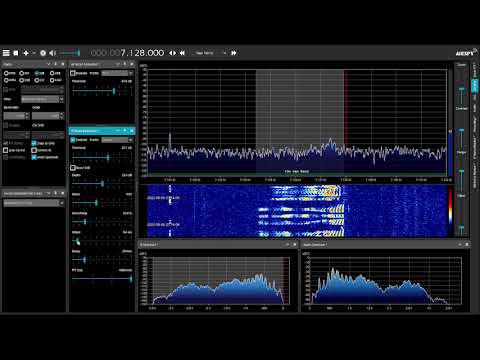Viewport: 480px width, 360px height.
Task: Close the Radio panel
Action: [x=62, y=64]
